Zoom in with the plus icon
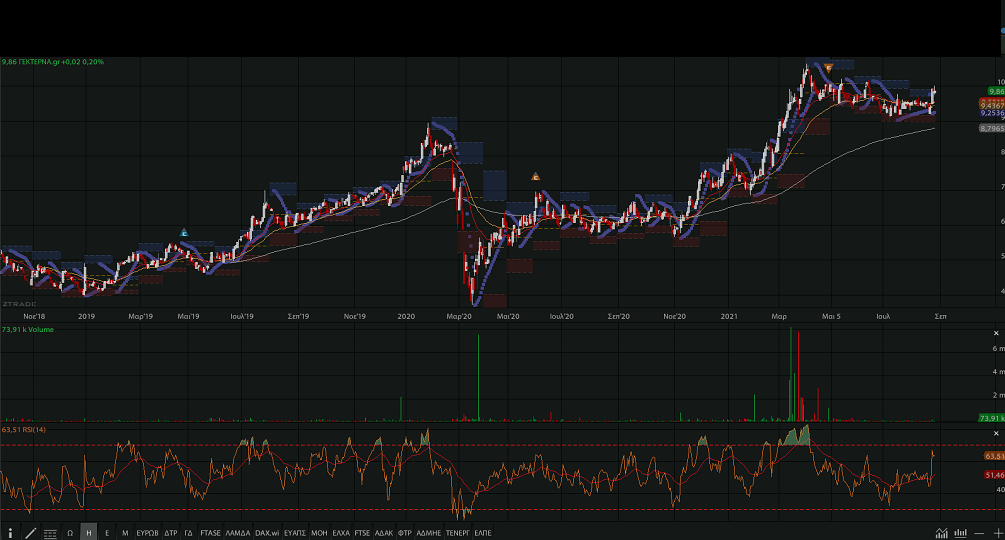This screenshot has height=540, width=1005. coord(996,533)
